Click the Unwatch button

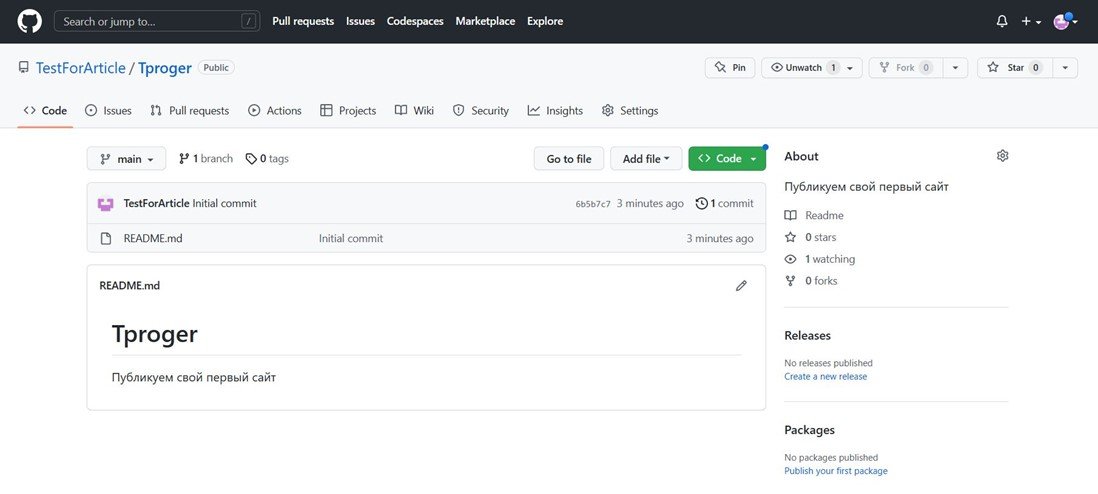(803, 68)
